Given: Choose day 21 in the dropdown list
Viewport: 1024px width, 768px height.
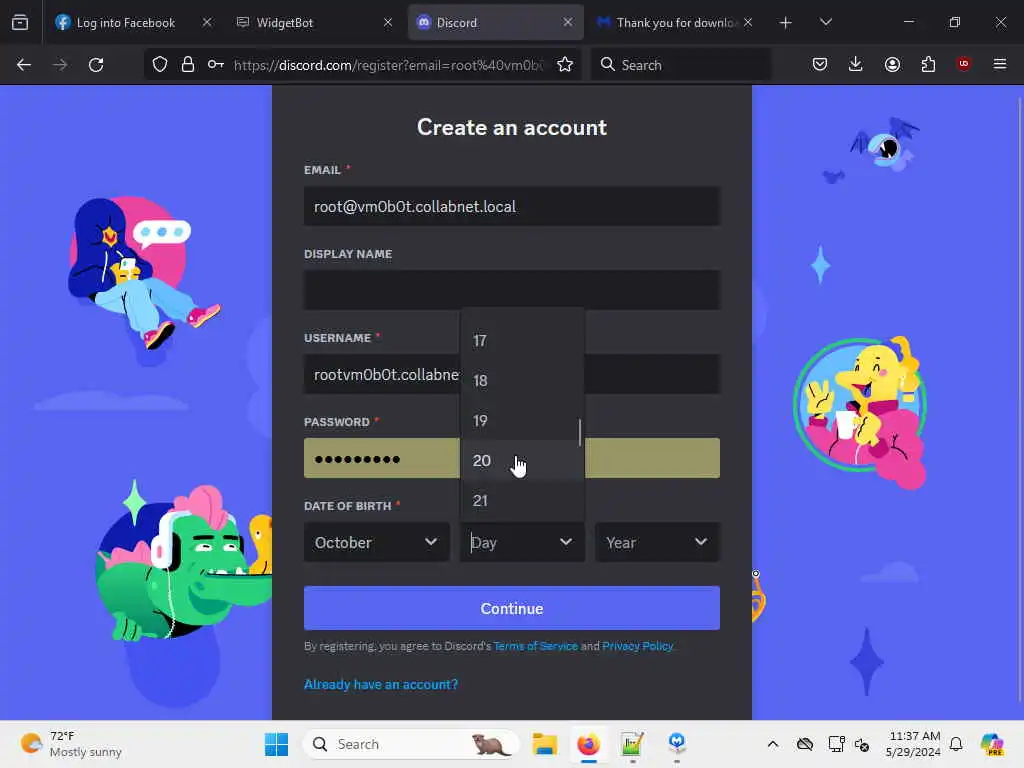Looking at the screenshot, I should pos(522,500).
